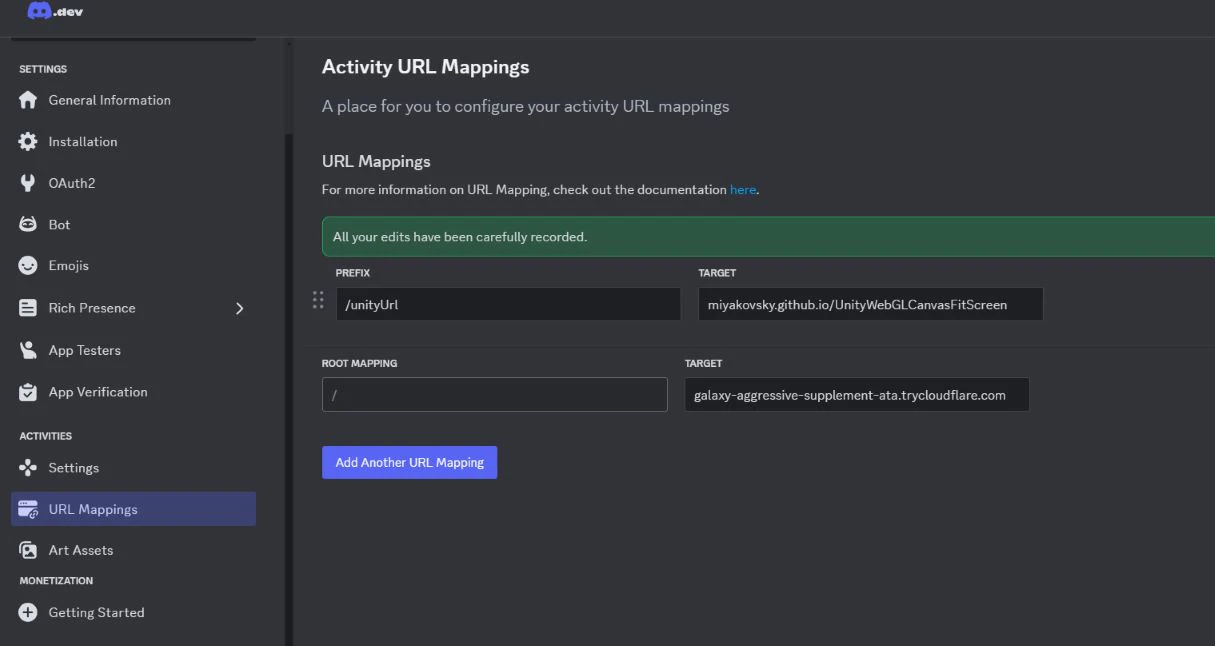Click the 'All your edits have been carefully recorded.' message
Image resolution: width=1215 pixels, height=646 pixels.
pos(460,237)
